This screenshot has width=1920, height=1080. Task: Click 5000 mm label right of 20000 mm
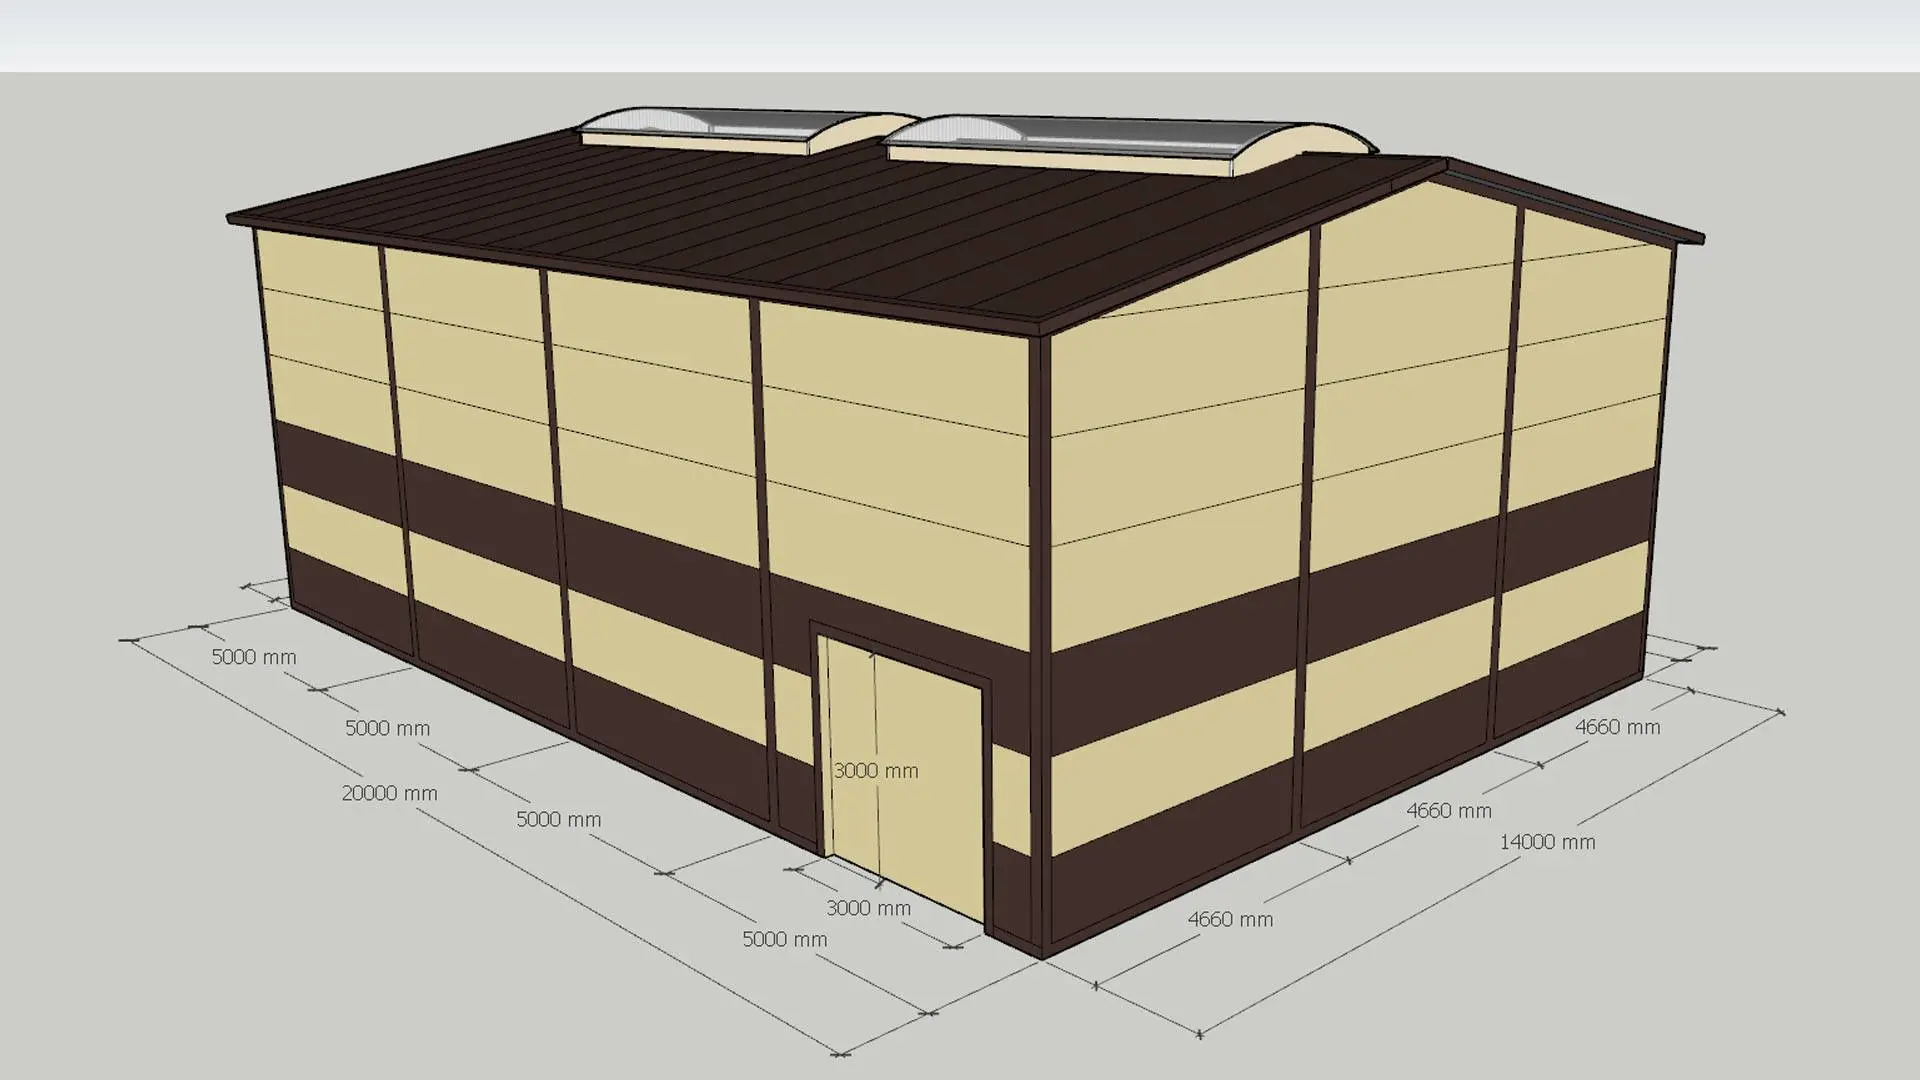558,819
